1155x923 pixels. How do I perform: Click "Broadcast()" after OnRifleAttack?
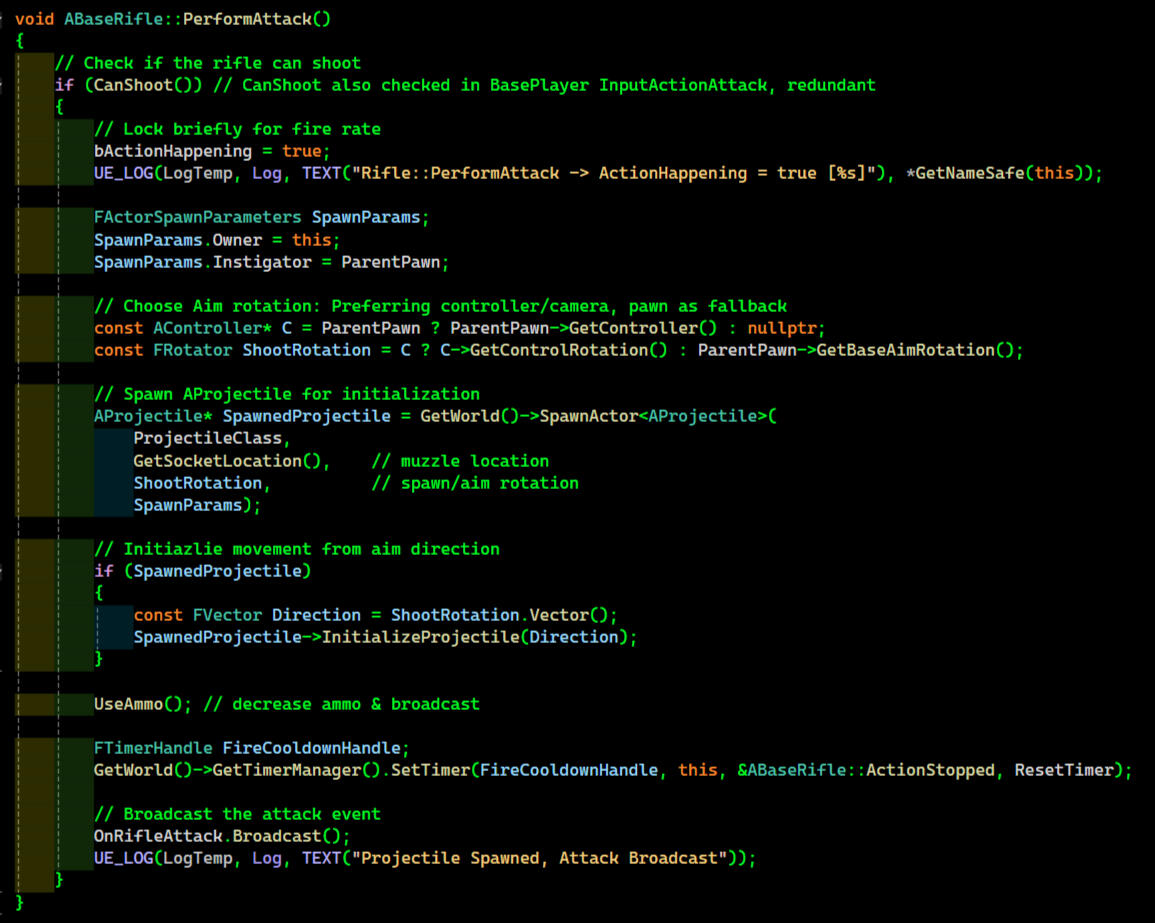tap(287, 837)
